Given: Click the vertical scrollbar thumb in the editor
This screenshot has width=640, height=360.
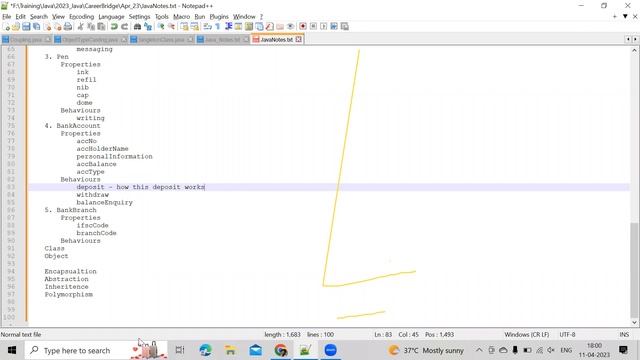Looking at the screenshot, I should (634, 270).
